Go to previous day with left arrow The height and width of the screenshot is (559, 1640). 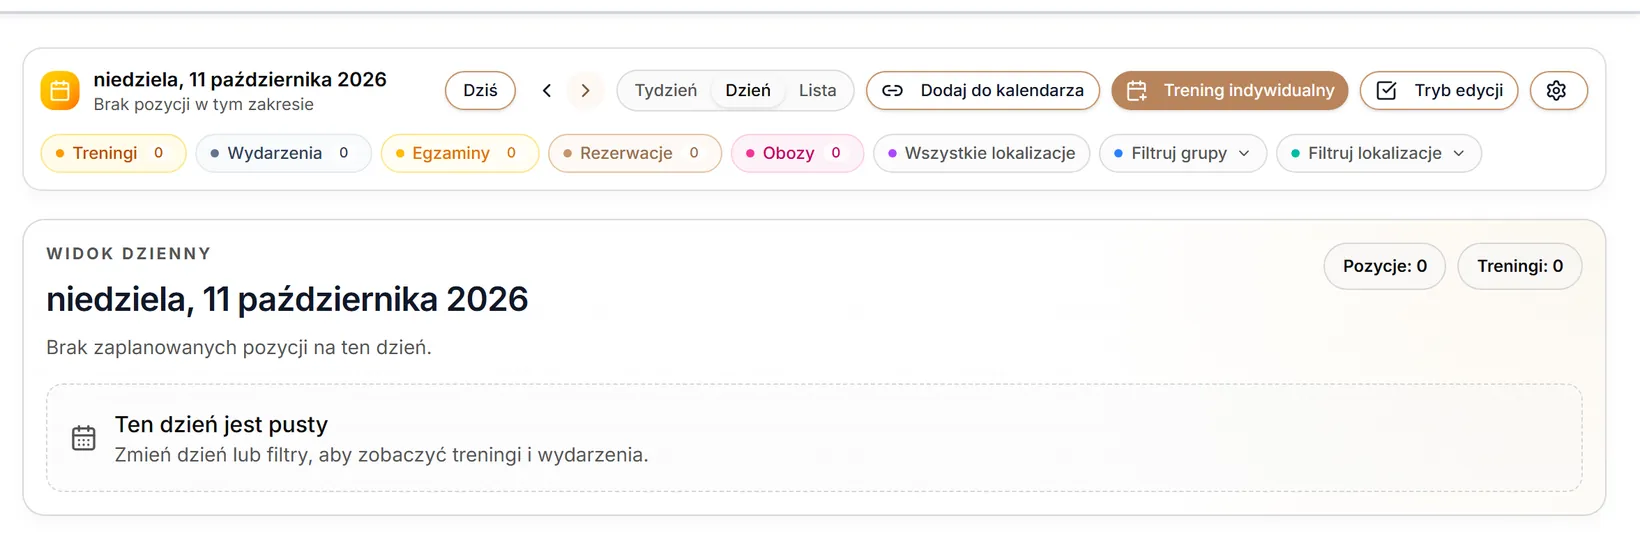(547, 91)
